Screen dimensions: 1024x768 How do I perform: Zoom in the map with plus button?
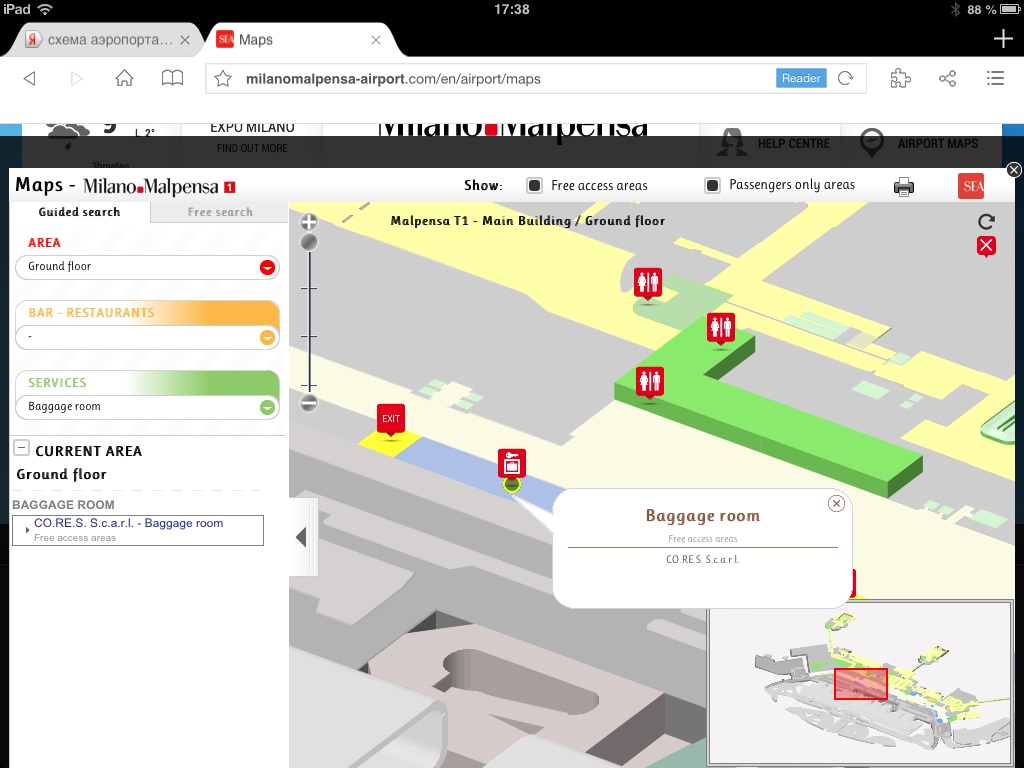tap(309, 221)
